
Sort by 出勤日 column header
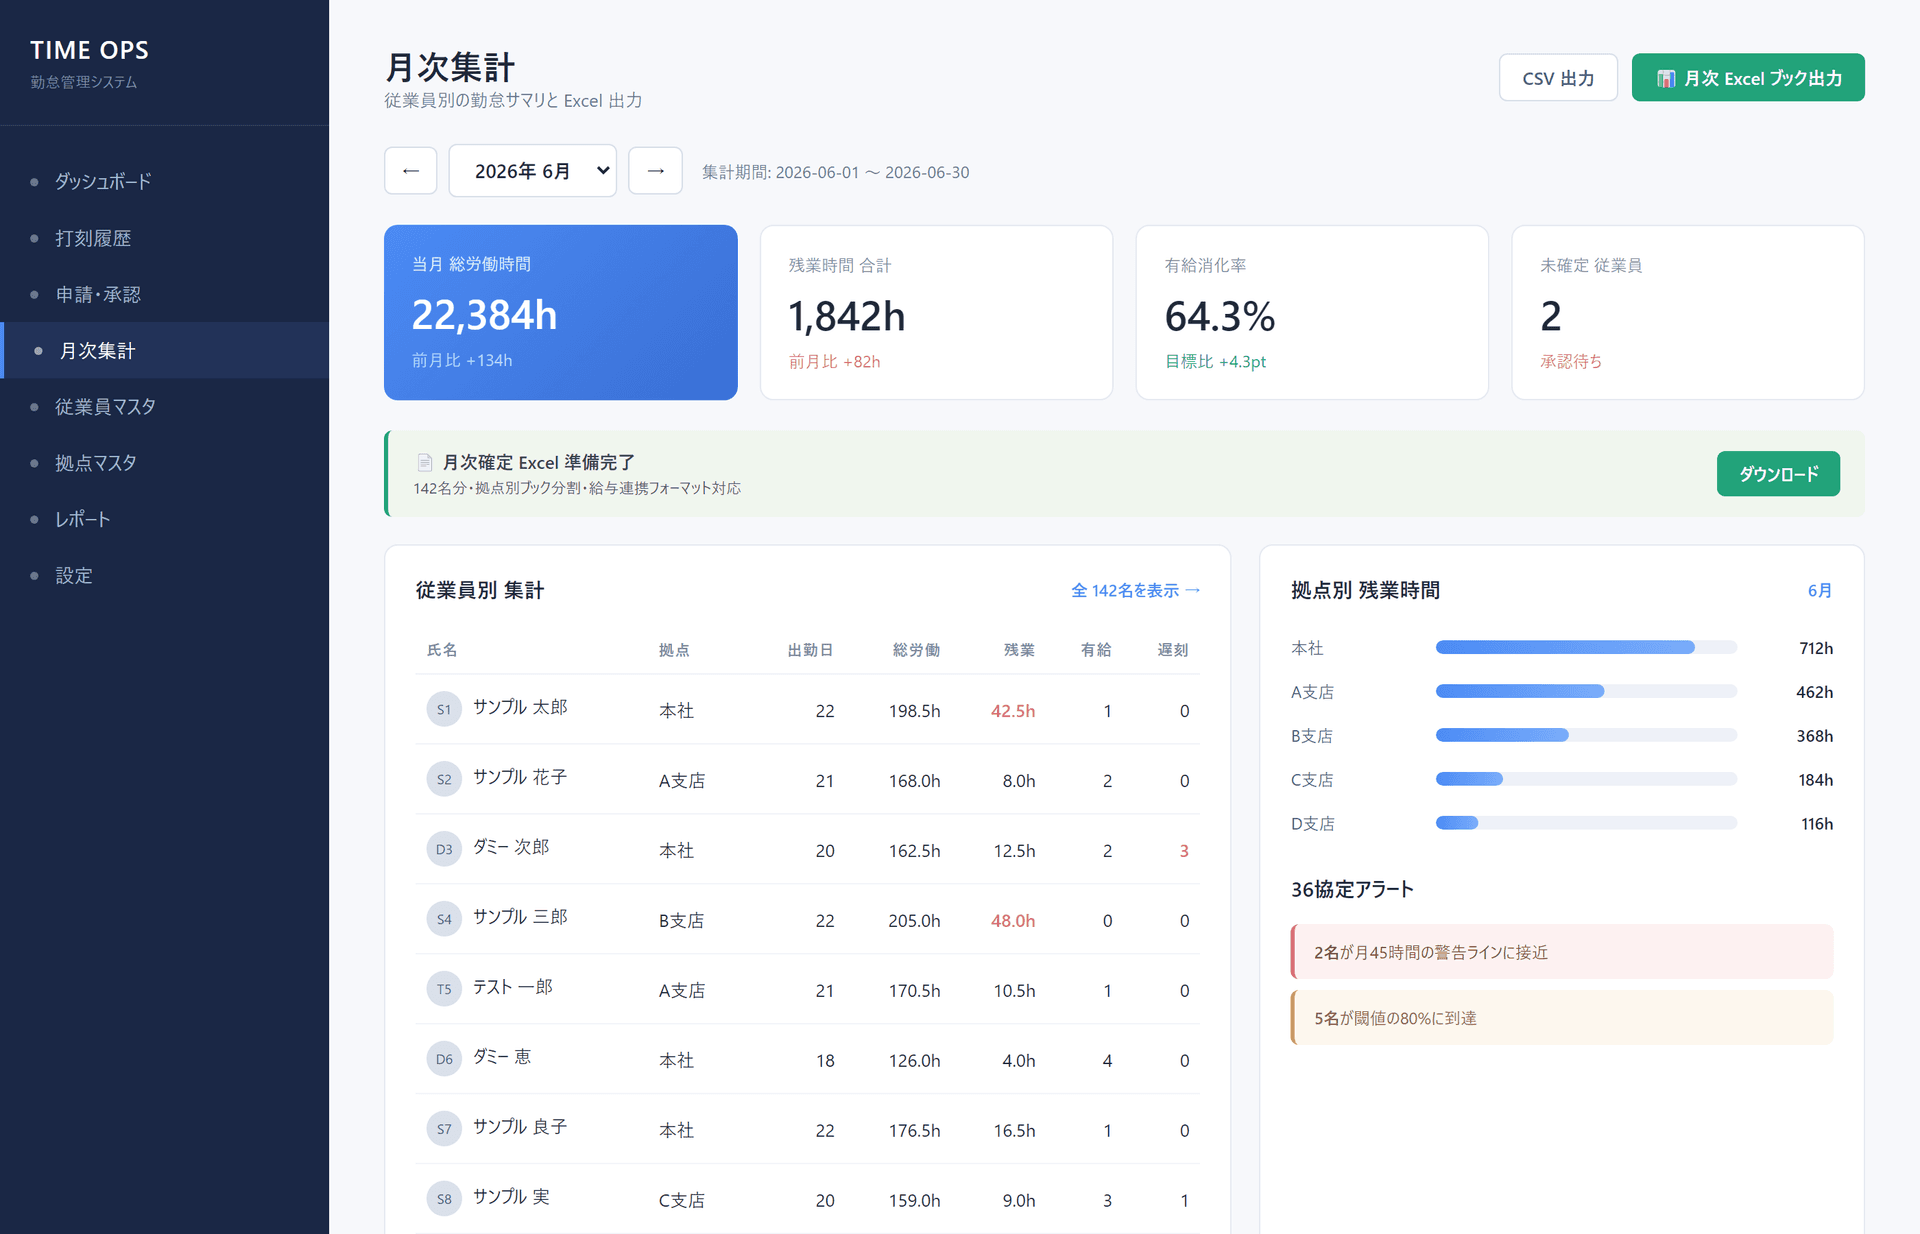810,650
